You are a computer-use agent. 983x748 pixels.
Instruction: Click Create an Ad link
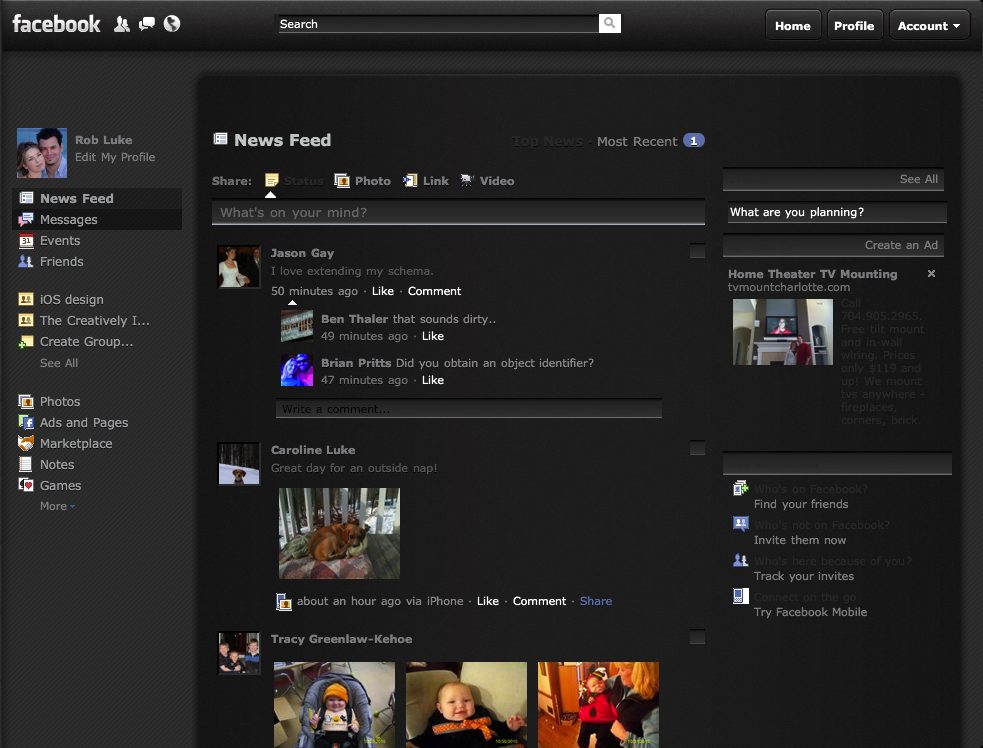[x=901, y=245]
